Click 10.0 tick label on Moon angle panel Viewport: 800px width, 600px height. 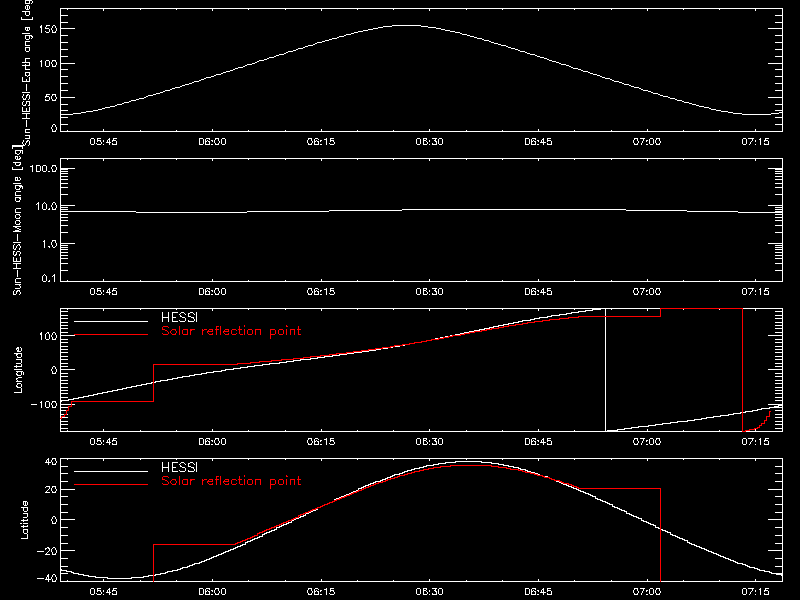pyautogui.click(x=46, y=207)
